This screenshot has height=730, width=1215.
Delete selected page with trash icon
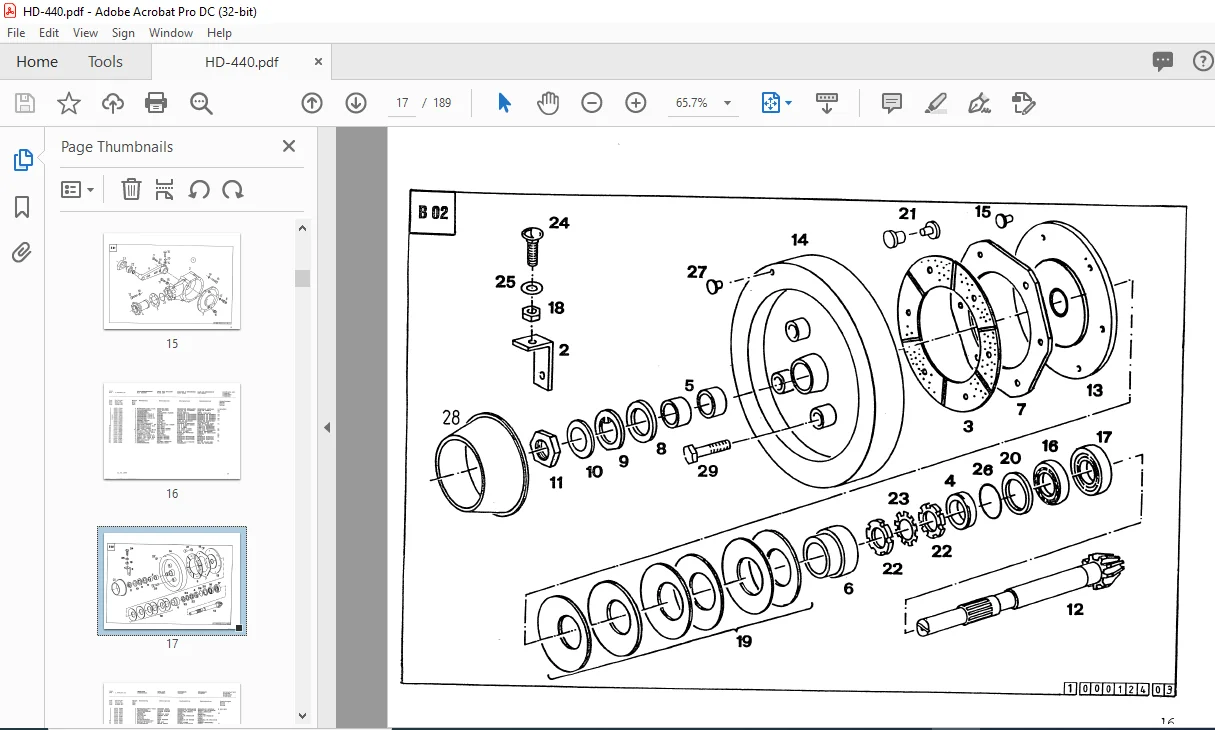pos(131,189)
